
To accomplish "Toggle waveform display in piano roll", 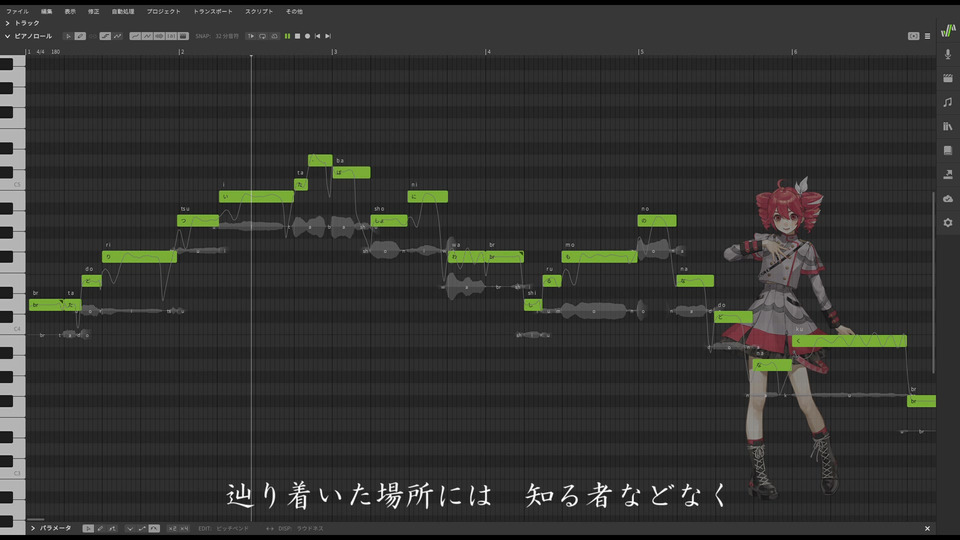I will point(159,36).
